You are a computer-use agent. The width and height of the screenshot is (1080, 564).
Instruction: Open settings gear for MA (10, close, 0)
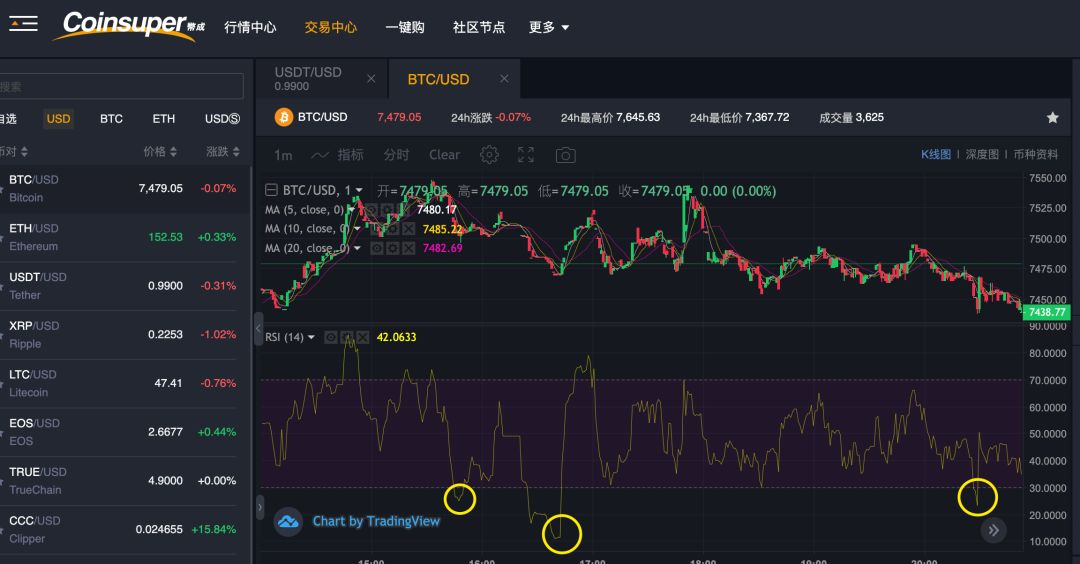[393, 229]
